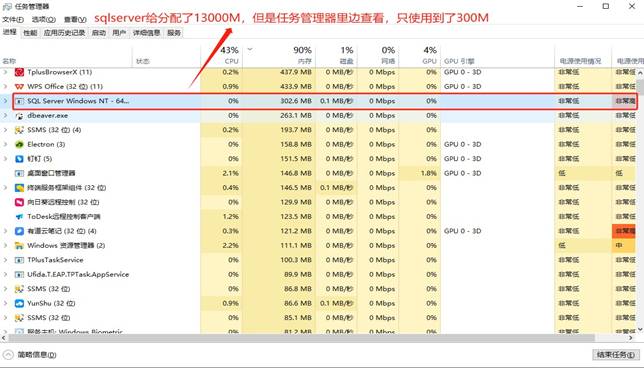Sort by the 电源使用情况 column header
This screenshot has height=368, width=644.
[583, 55]
